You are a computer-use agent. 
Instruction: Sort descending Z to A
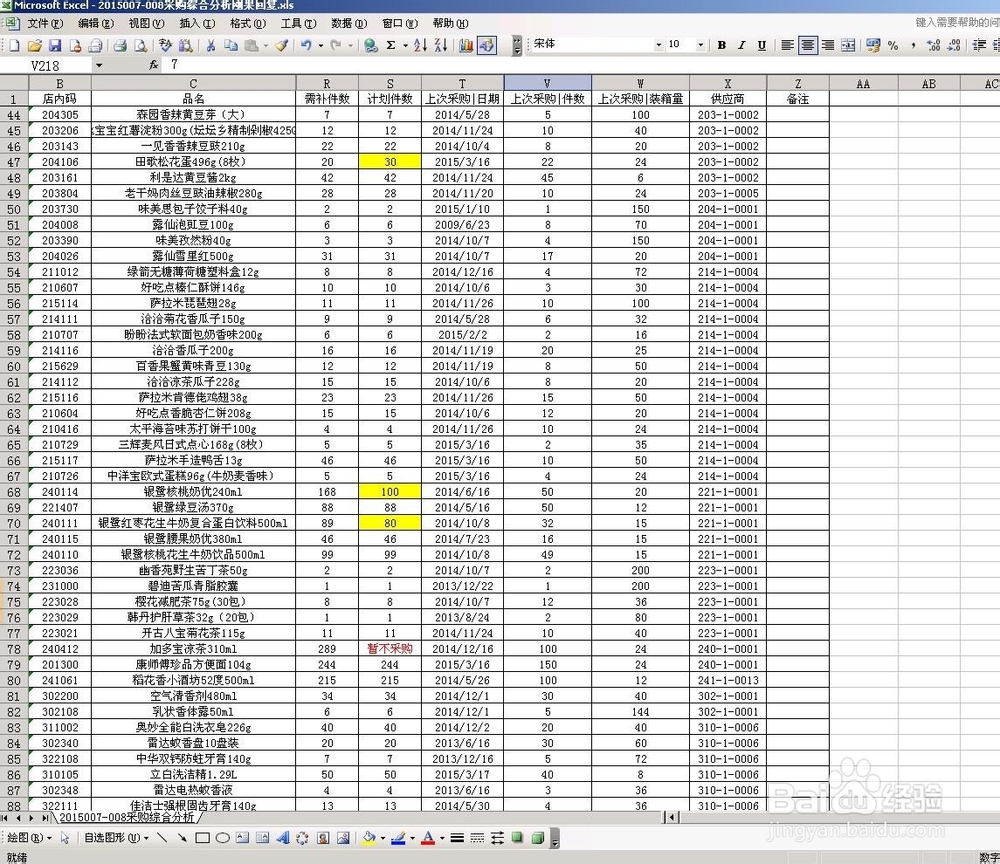click(x=441, y=45)
